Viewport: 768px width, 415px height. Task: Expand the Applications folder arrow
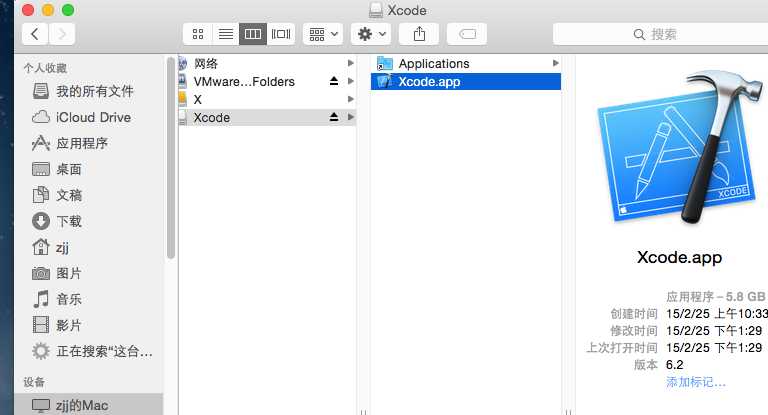tap(555, 63)
